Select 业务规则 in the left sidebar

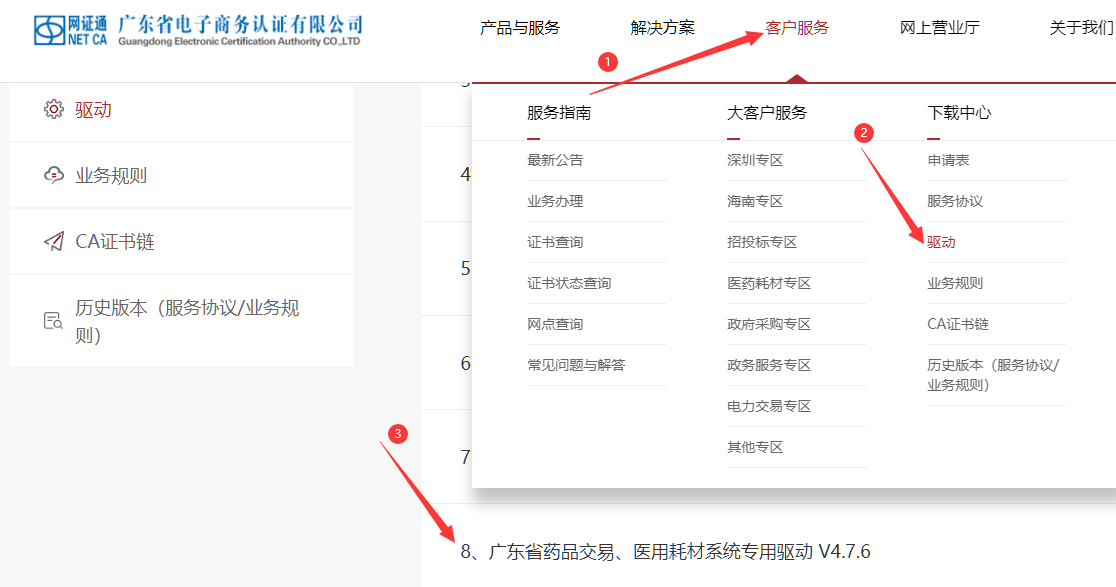click(111, 176)
